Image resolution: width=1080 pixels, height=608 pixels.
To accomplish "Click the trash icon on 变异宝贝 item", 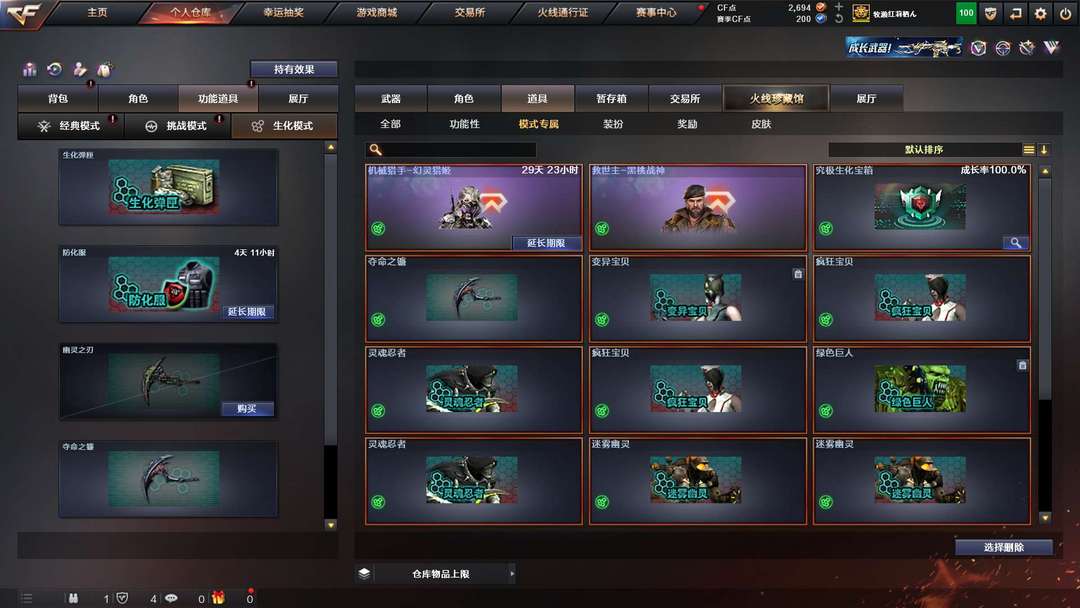I will point(798,274).
